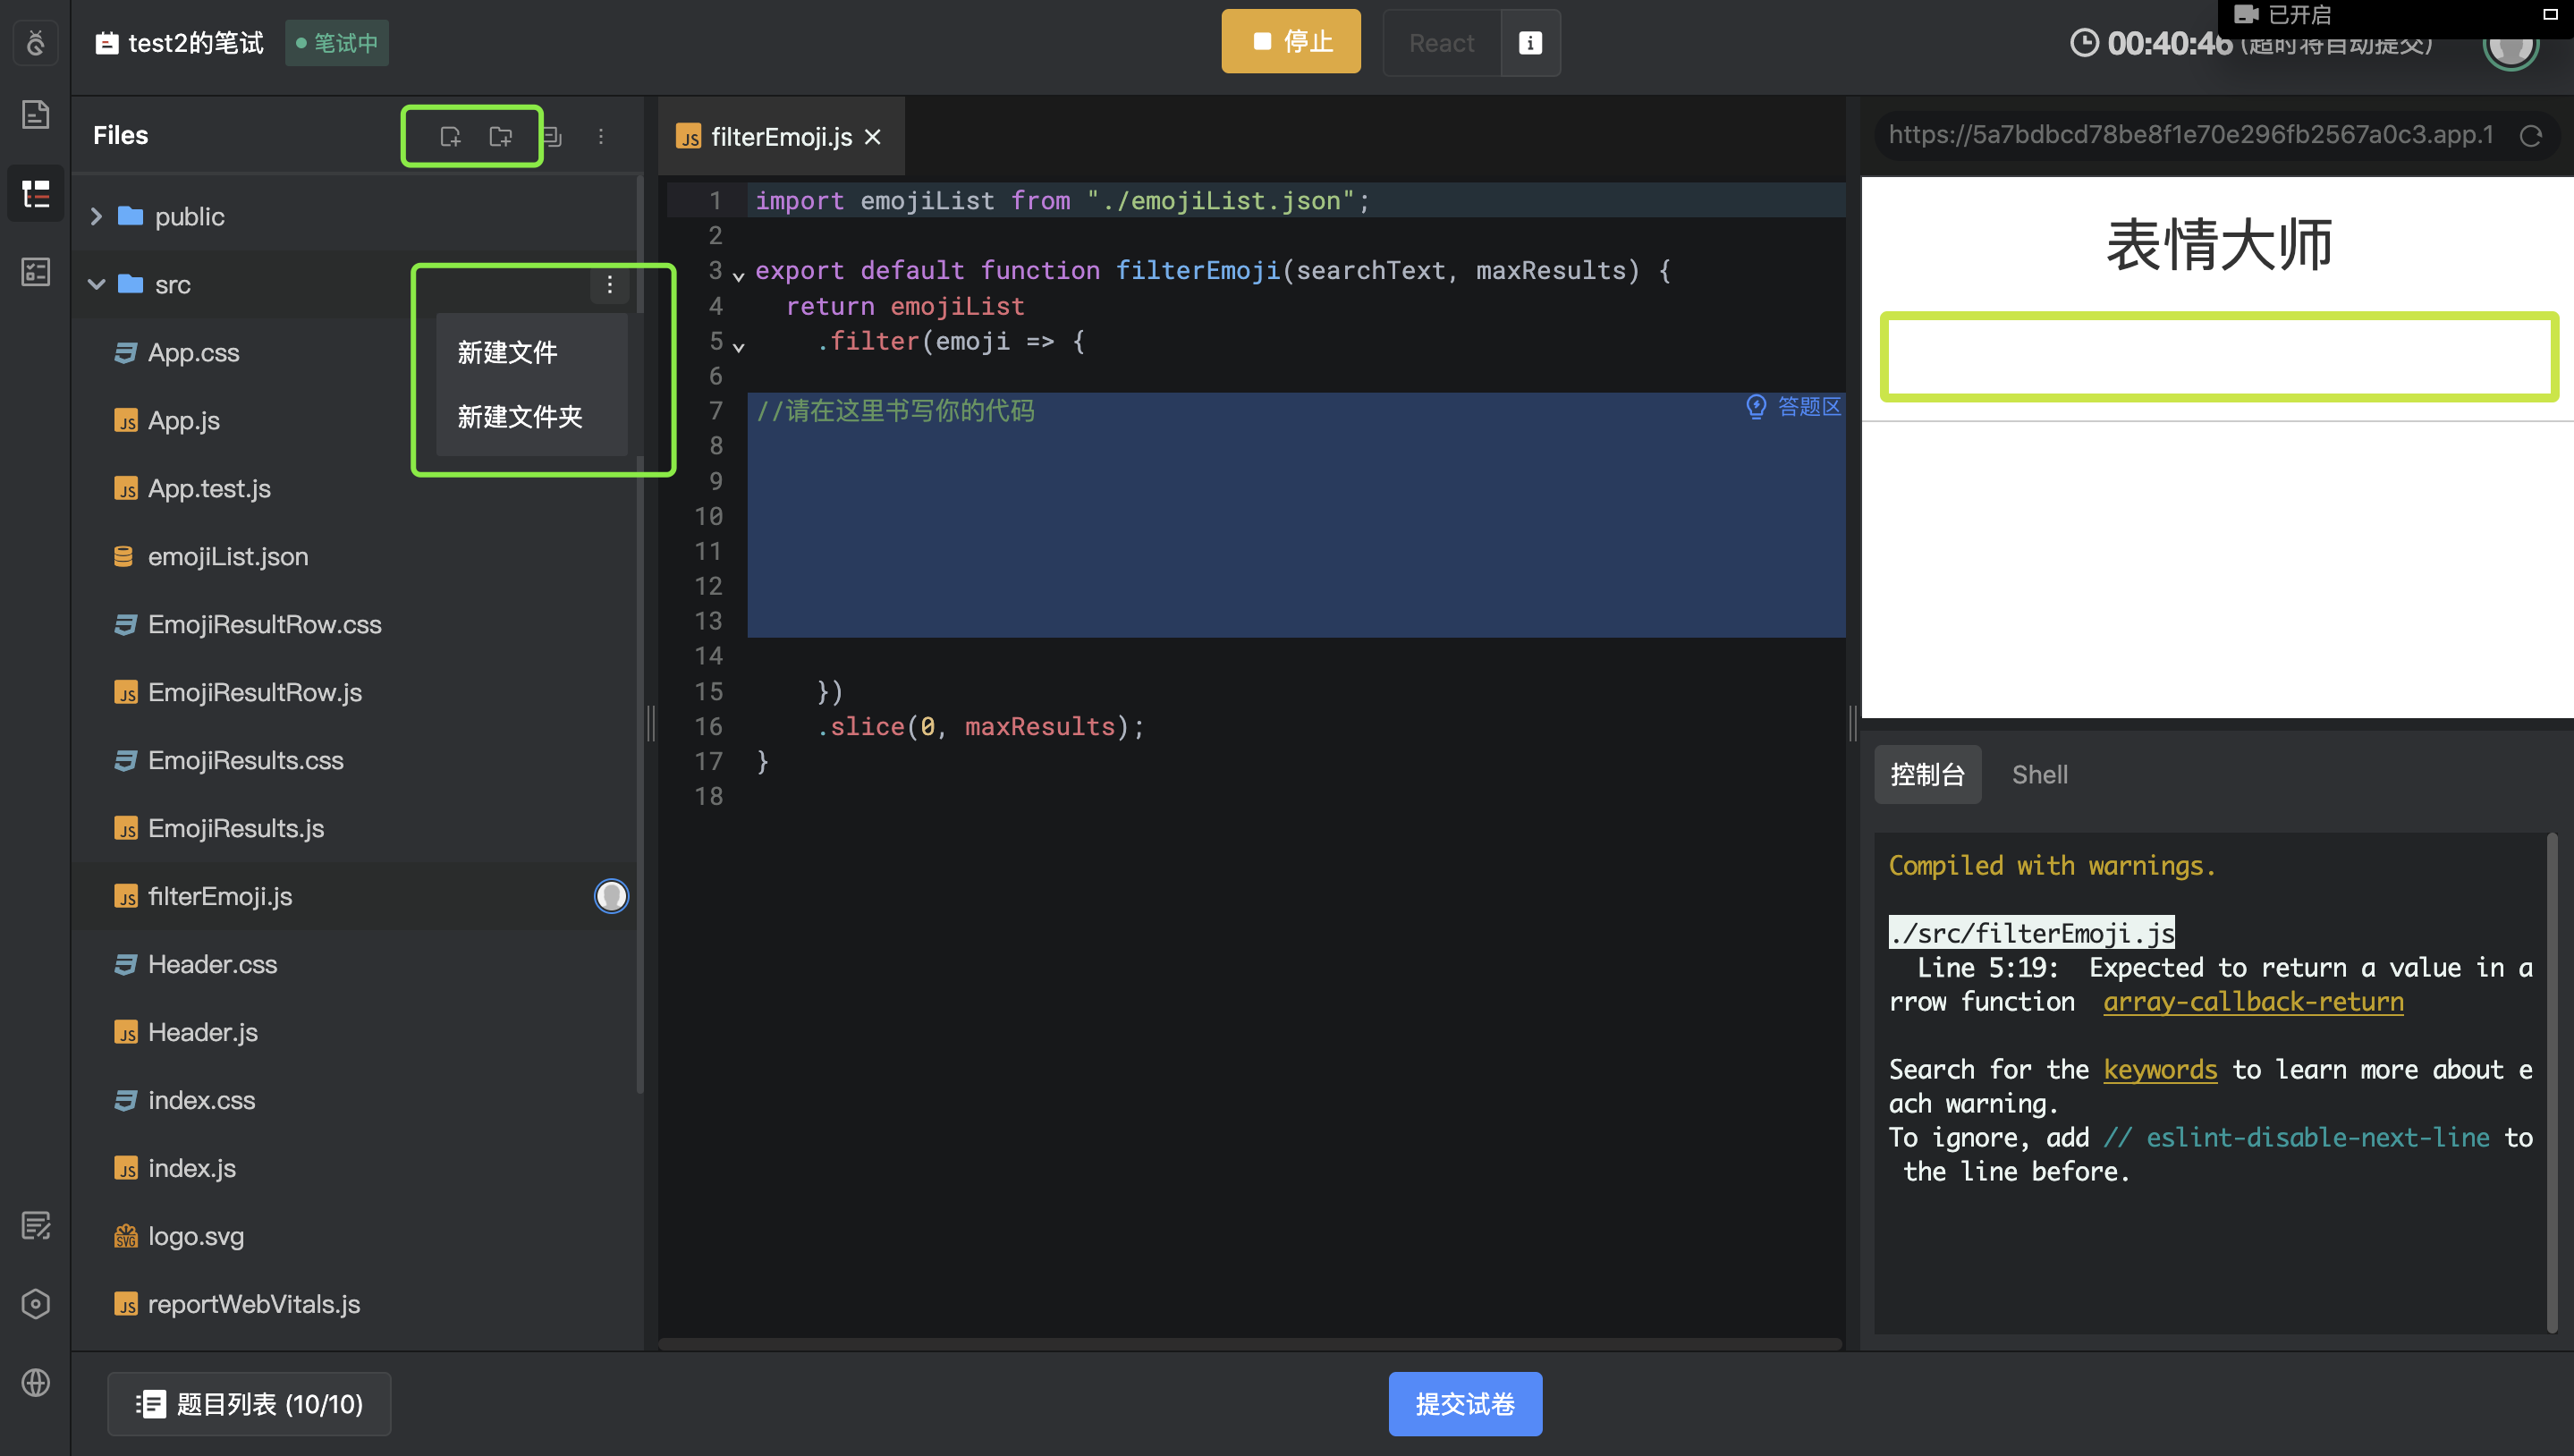Click inside the answer area at line 7
The width and height of the screenshot is (2574, 1456).
(x=1295, y=410)
